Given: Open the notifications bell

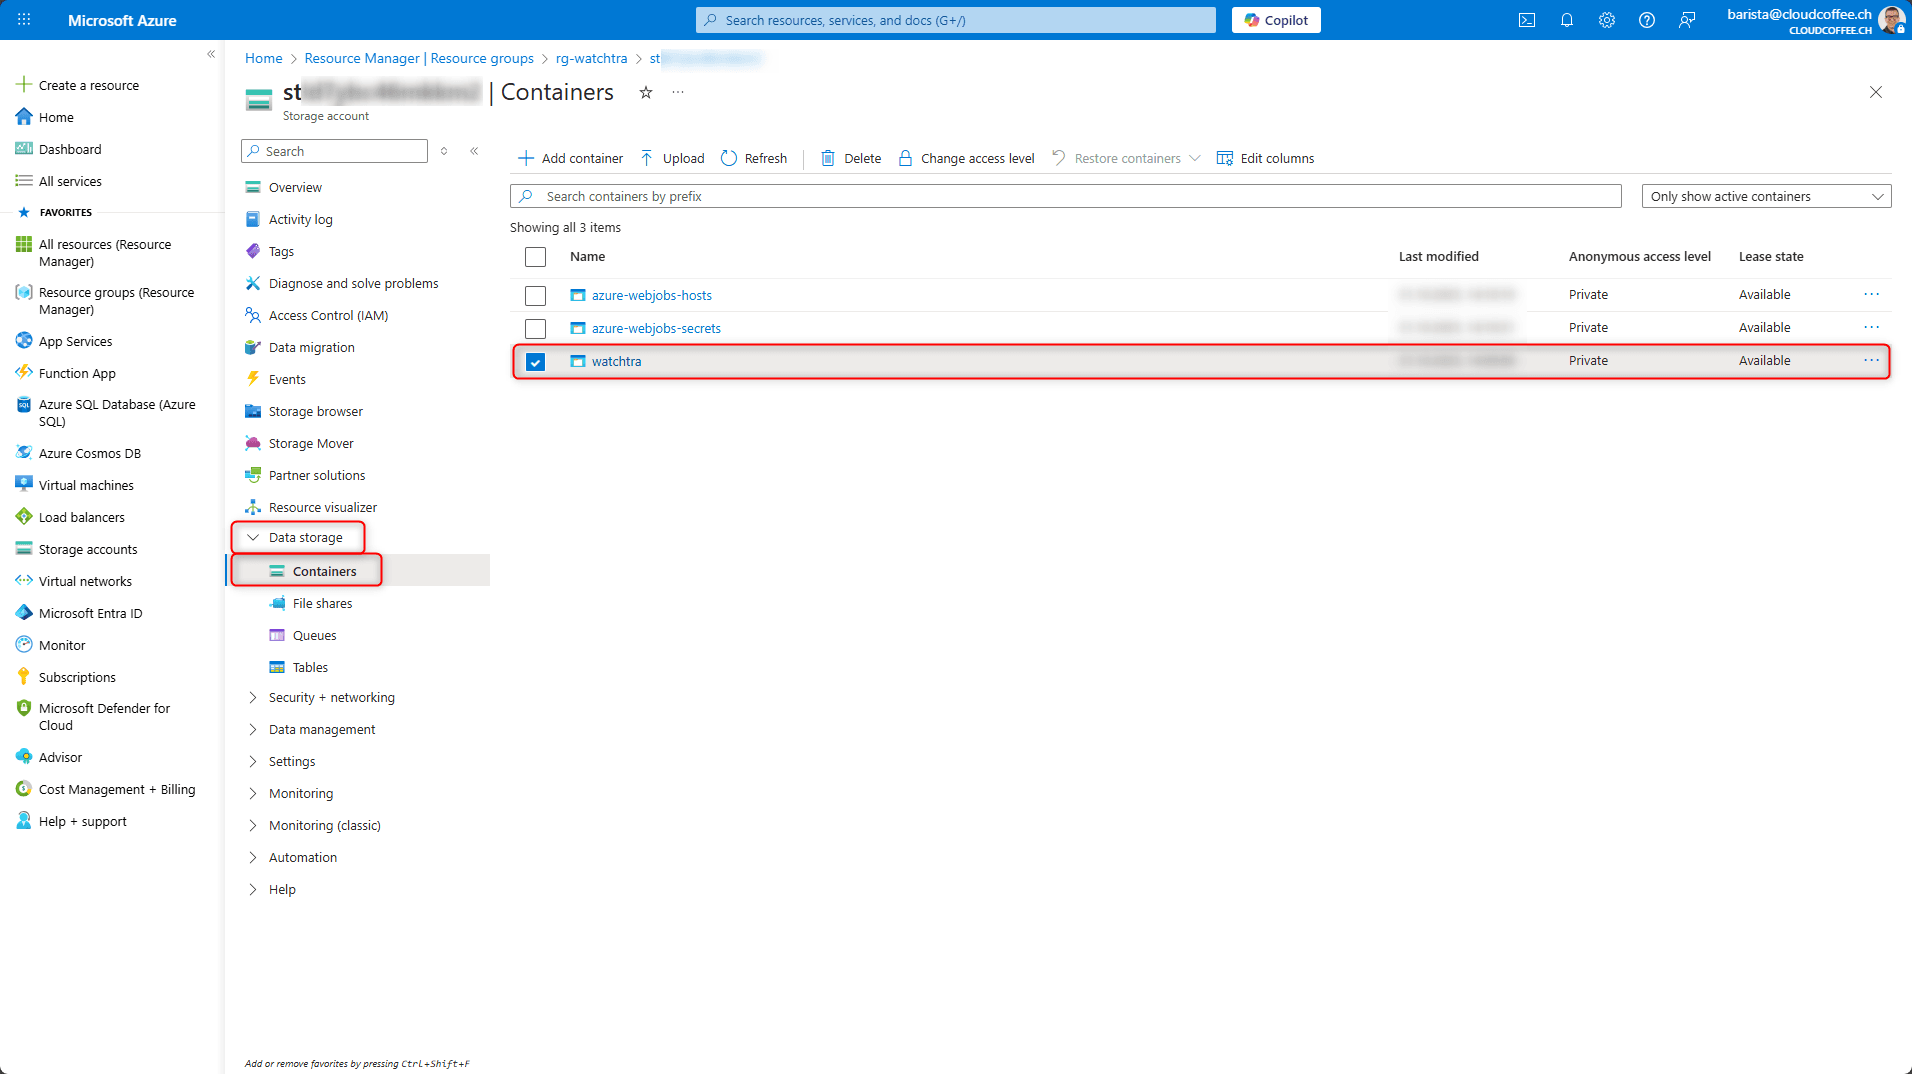Looking at the screenshot, I should click(1566, 20).
